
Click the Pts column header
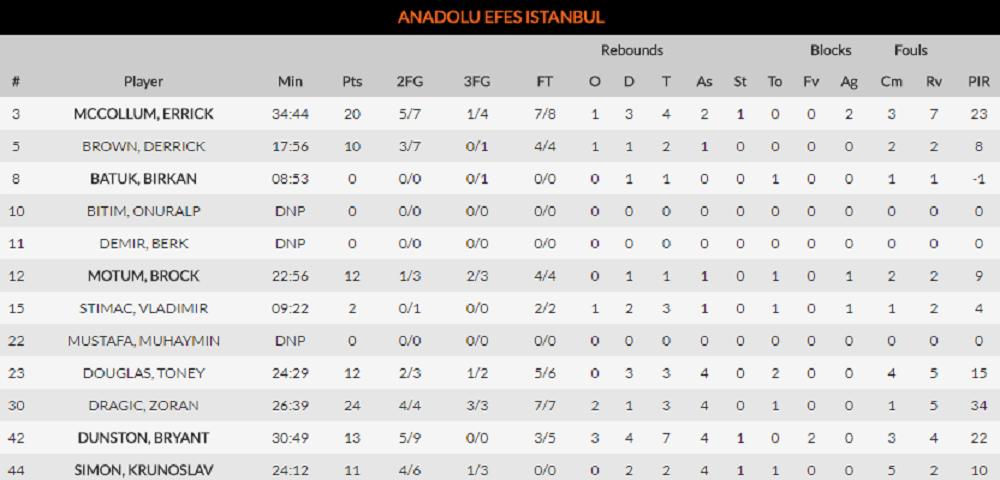352,82
